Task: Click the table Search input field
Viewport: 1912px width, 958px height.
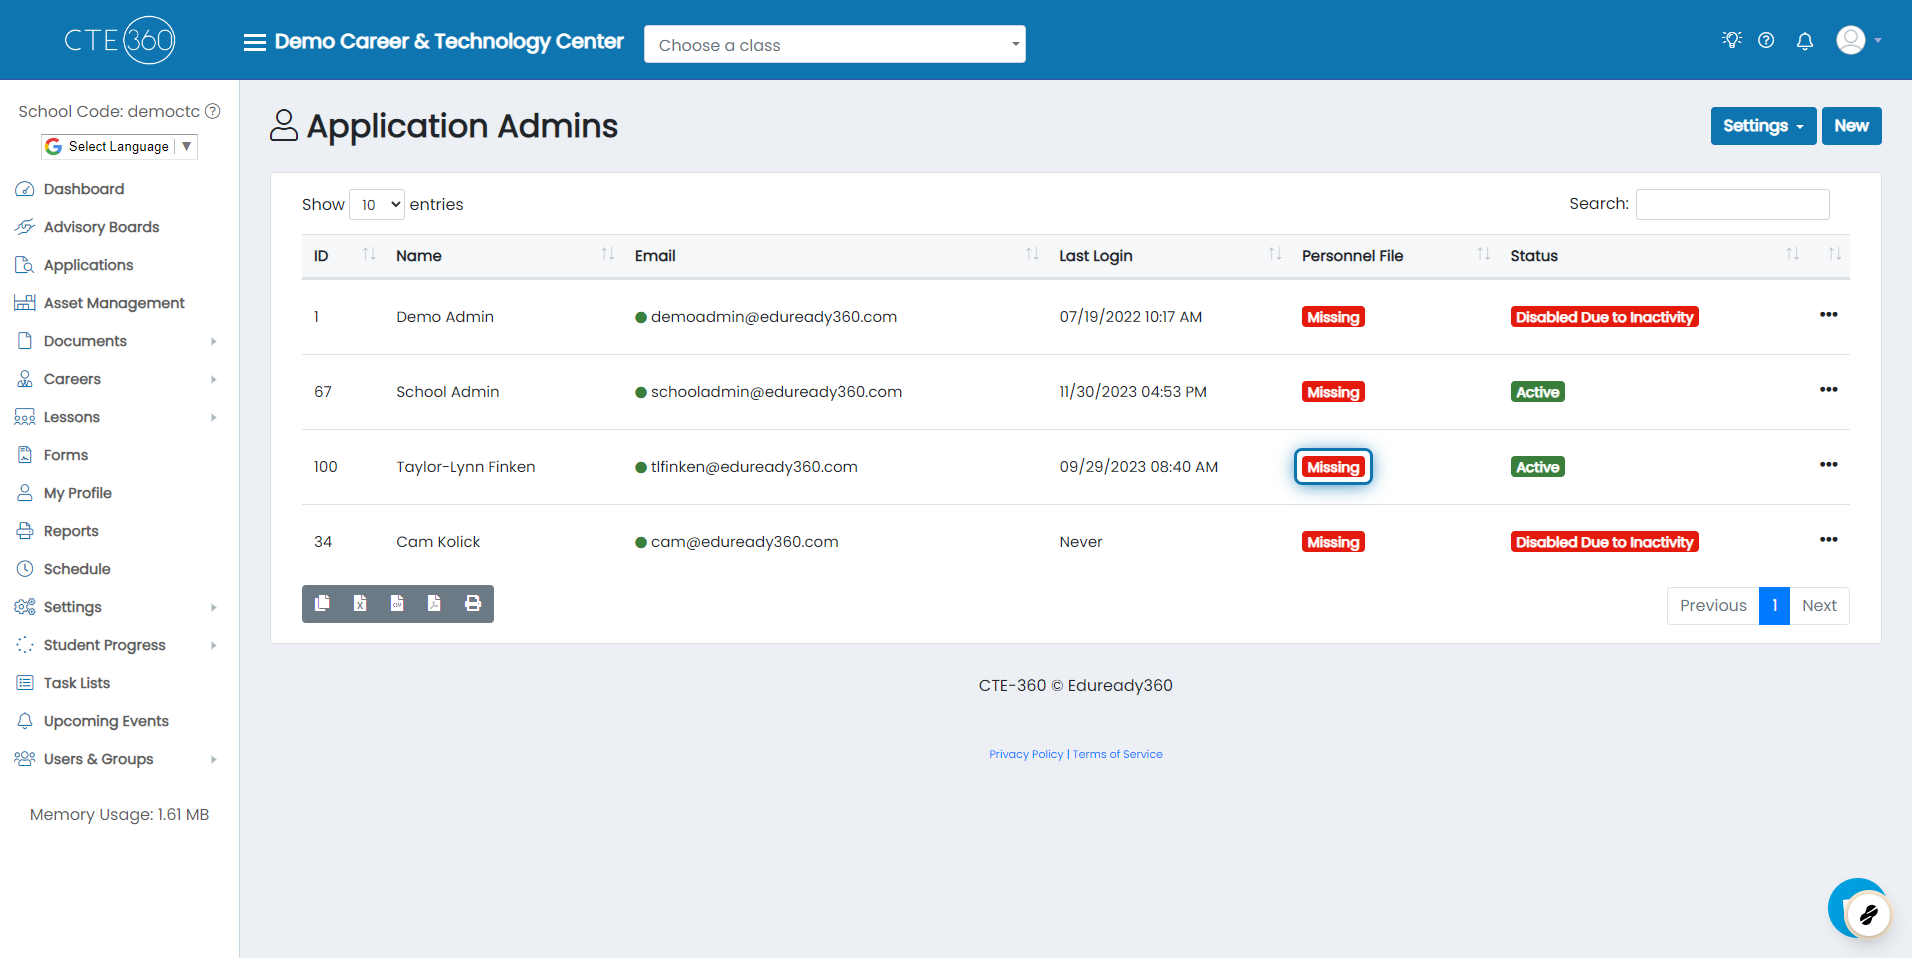Action: pos(1732,204)
